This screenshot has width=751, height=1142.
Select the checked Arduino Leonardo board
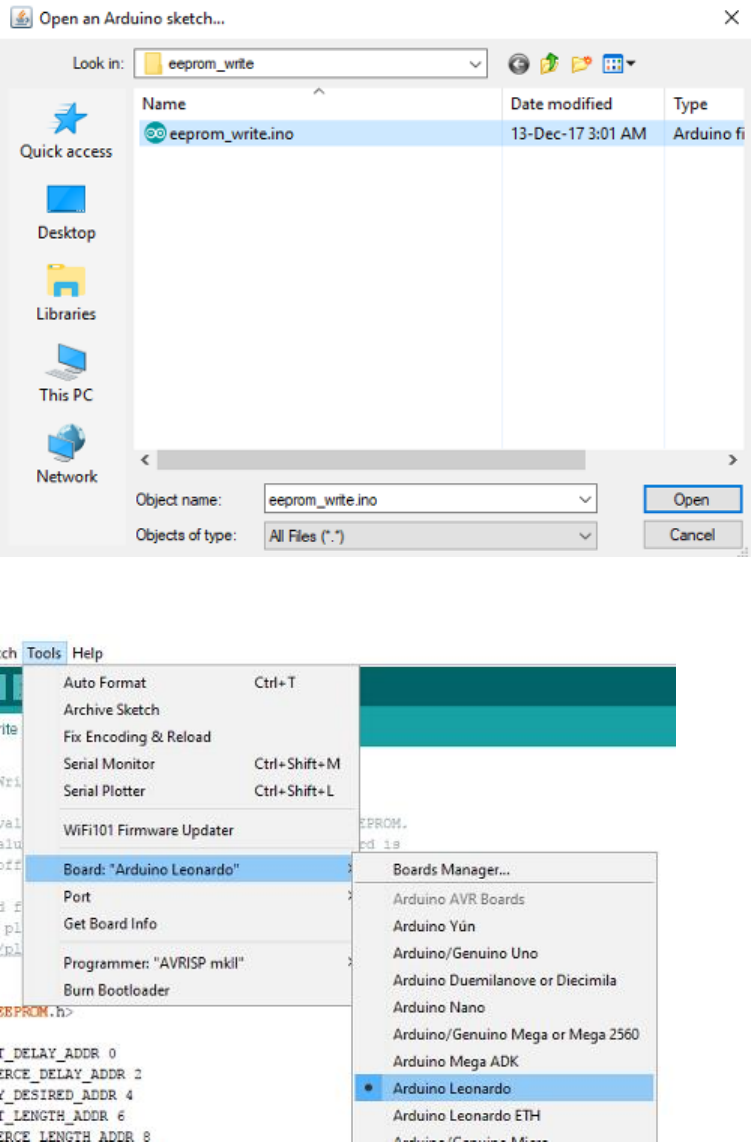[x=505, y=1088]
